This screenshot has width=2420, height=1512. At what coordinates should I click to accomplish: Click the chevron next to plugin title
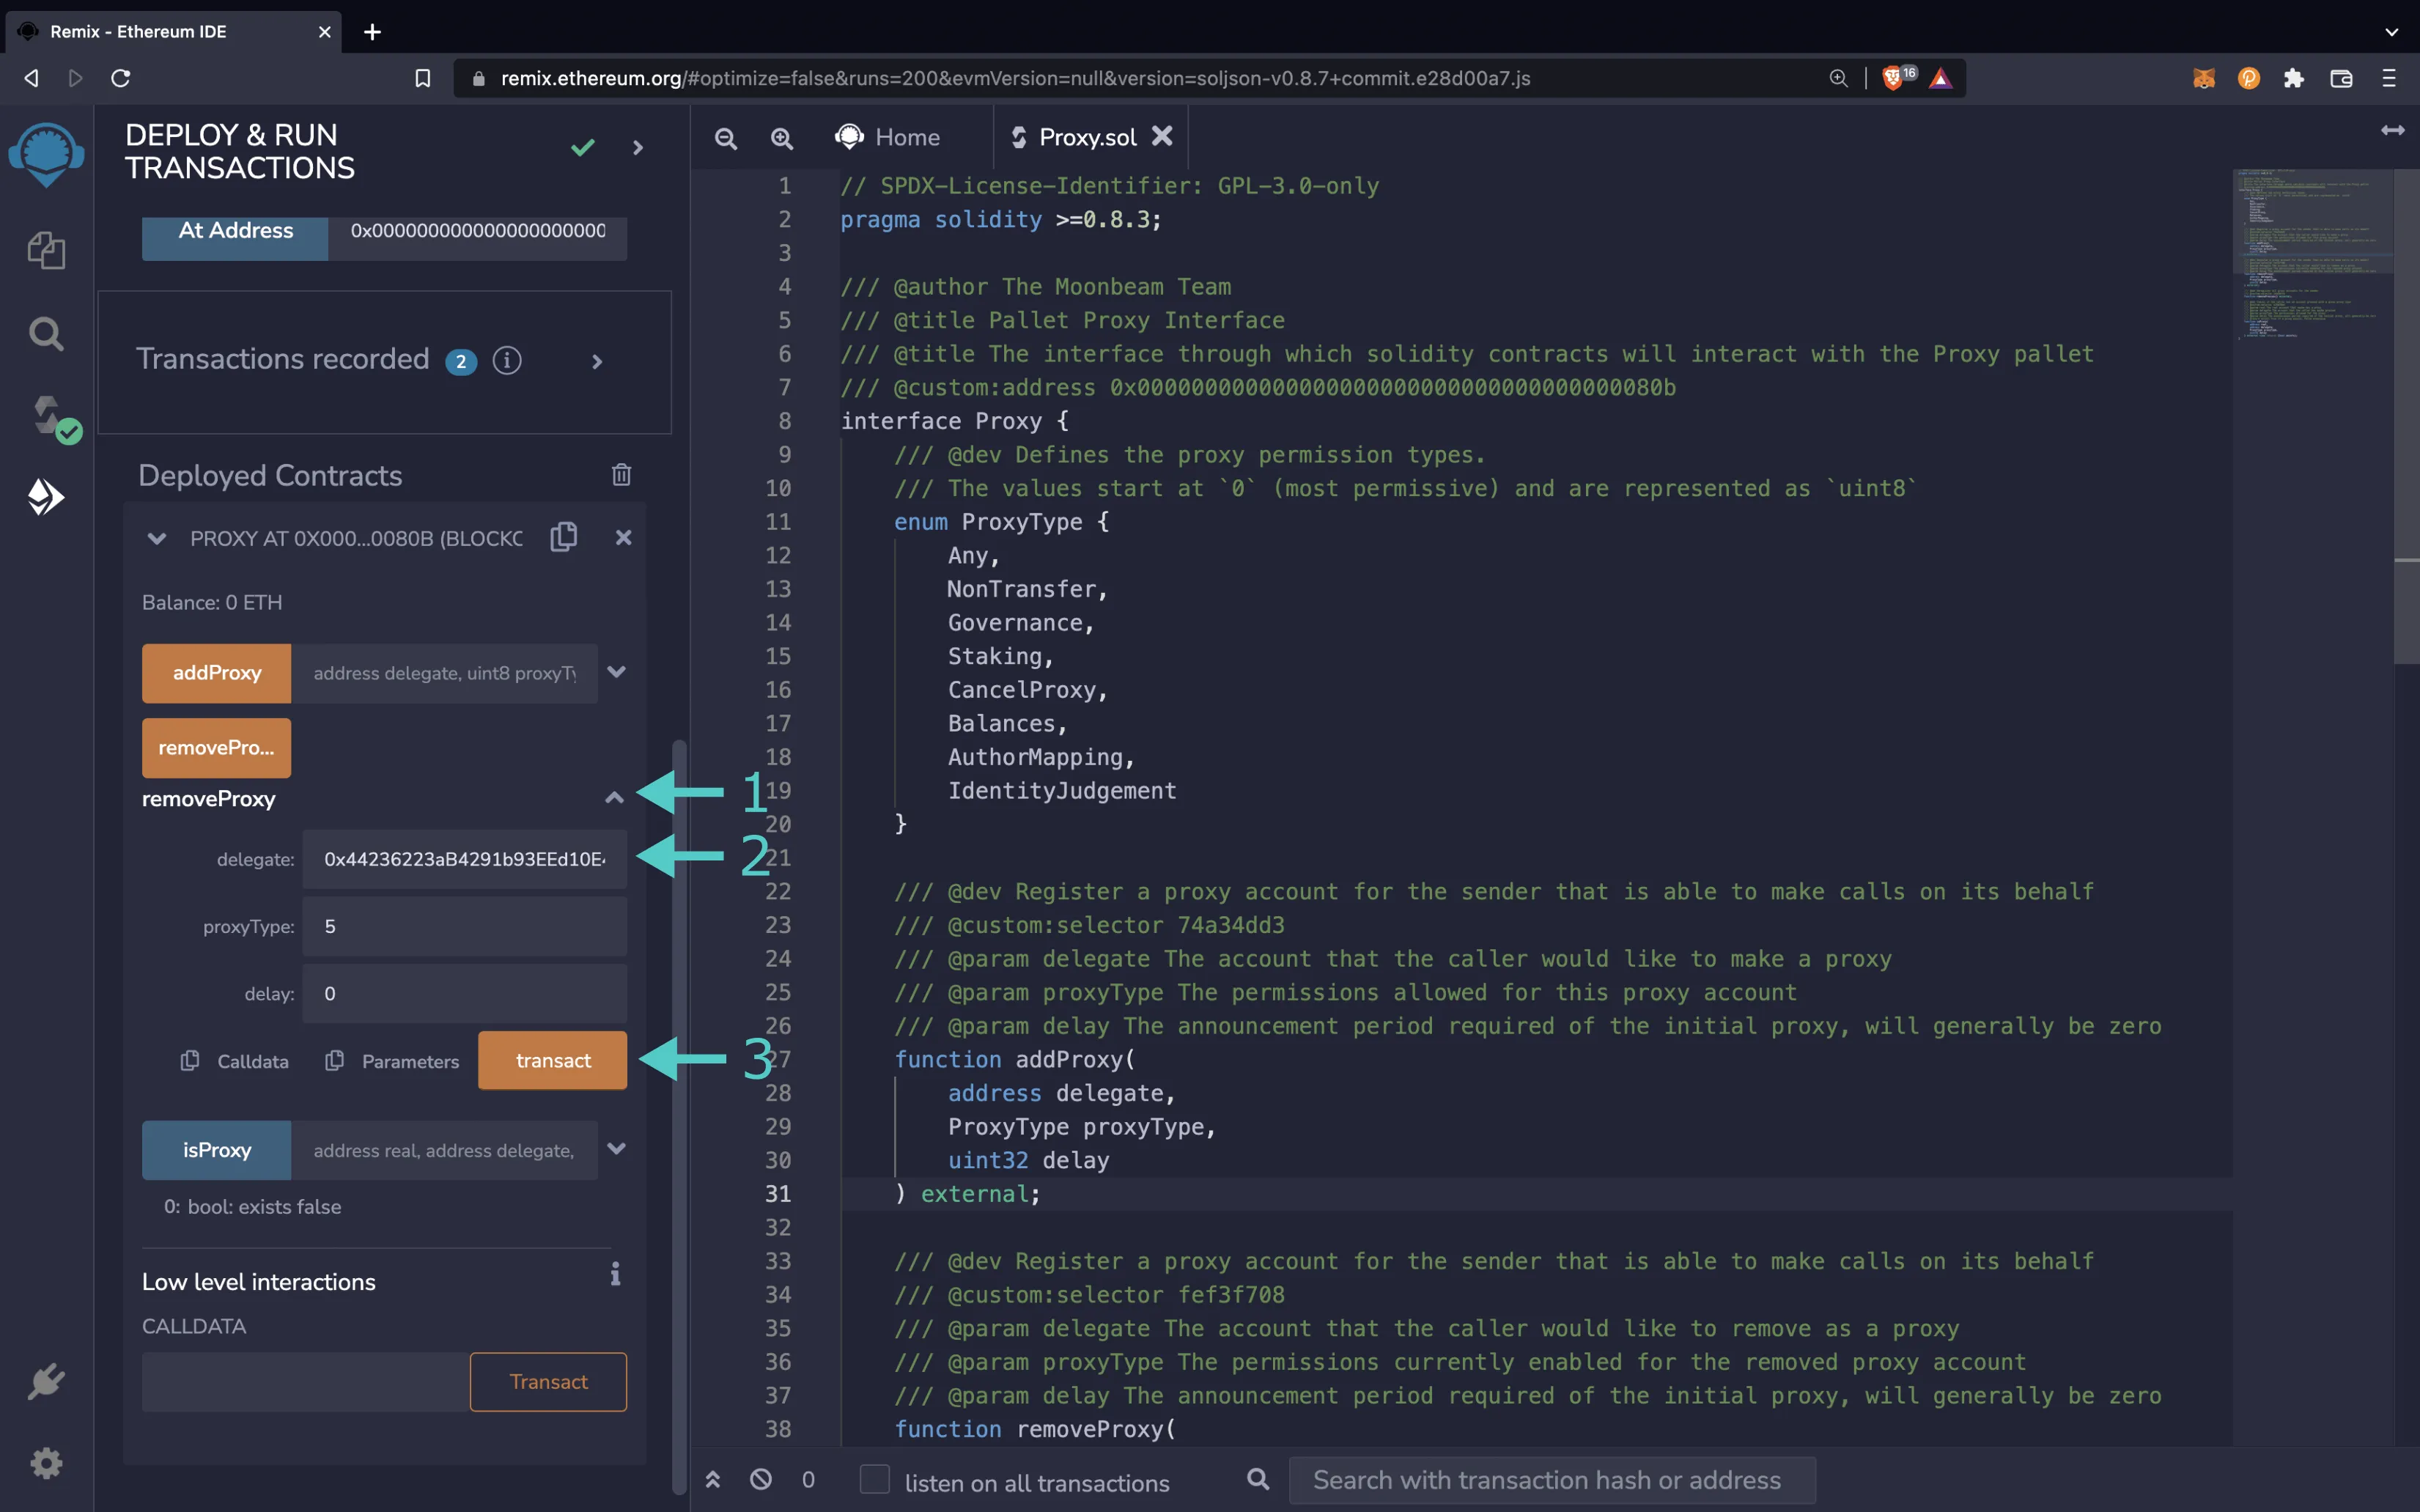[x=638, y=148]
